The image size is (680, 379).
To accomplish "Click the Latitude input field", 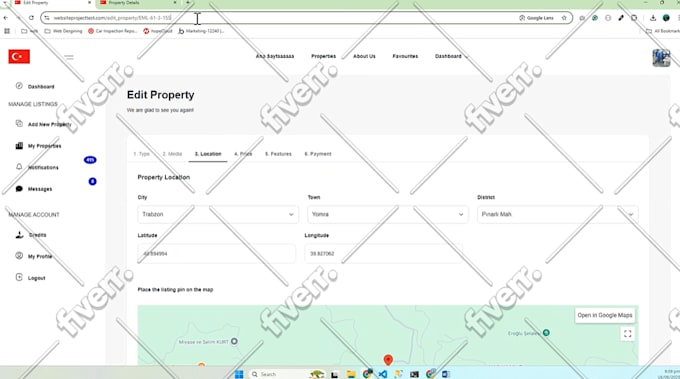I will (x=216, y=254).
